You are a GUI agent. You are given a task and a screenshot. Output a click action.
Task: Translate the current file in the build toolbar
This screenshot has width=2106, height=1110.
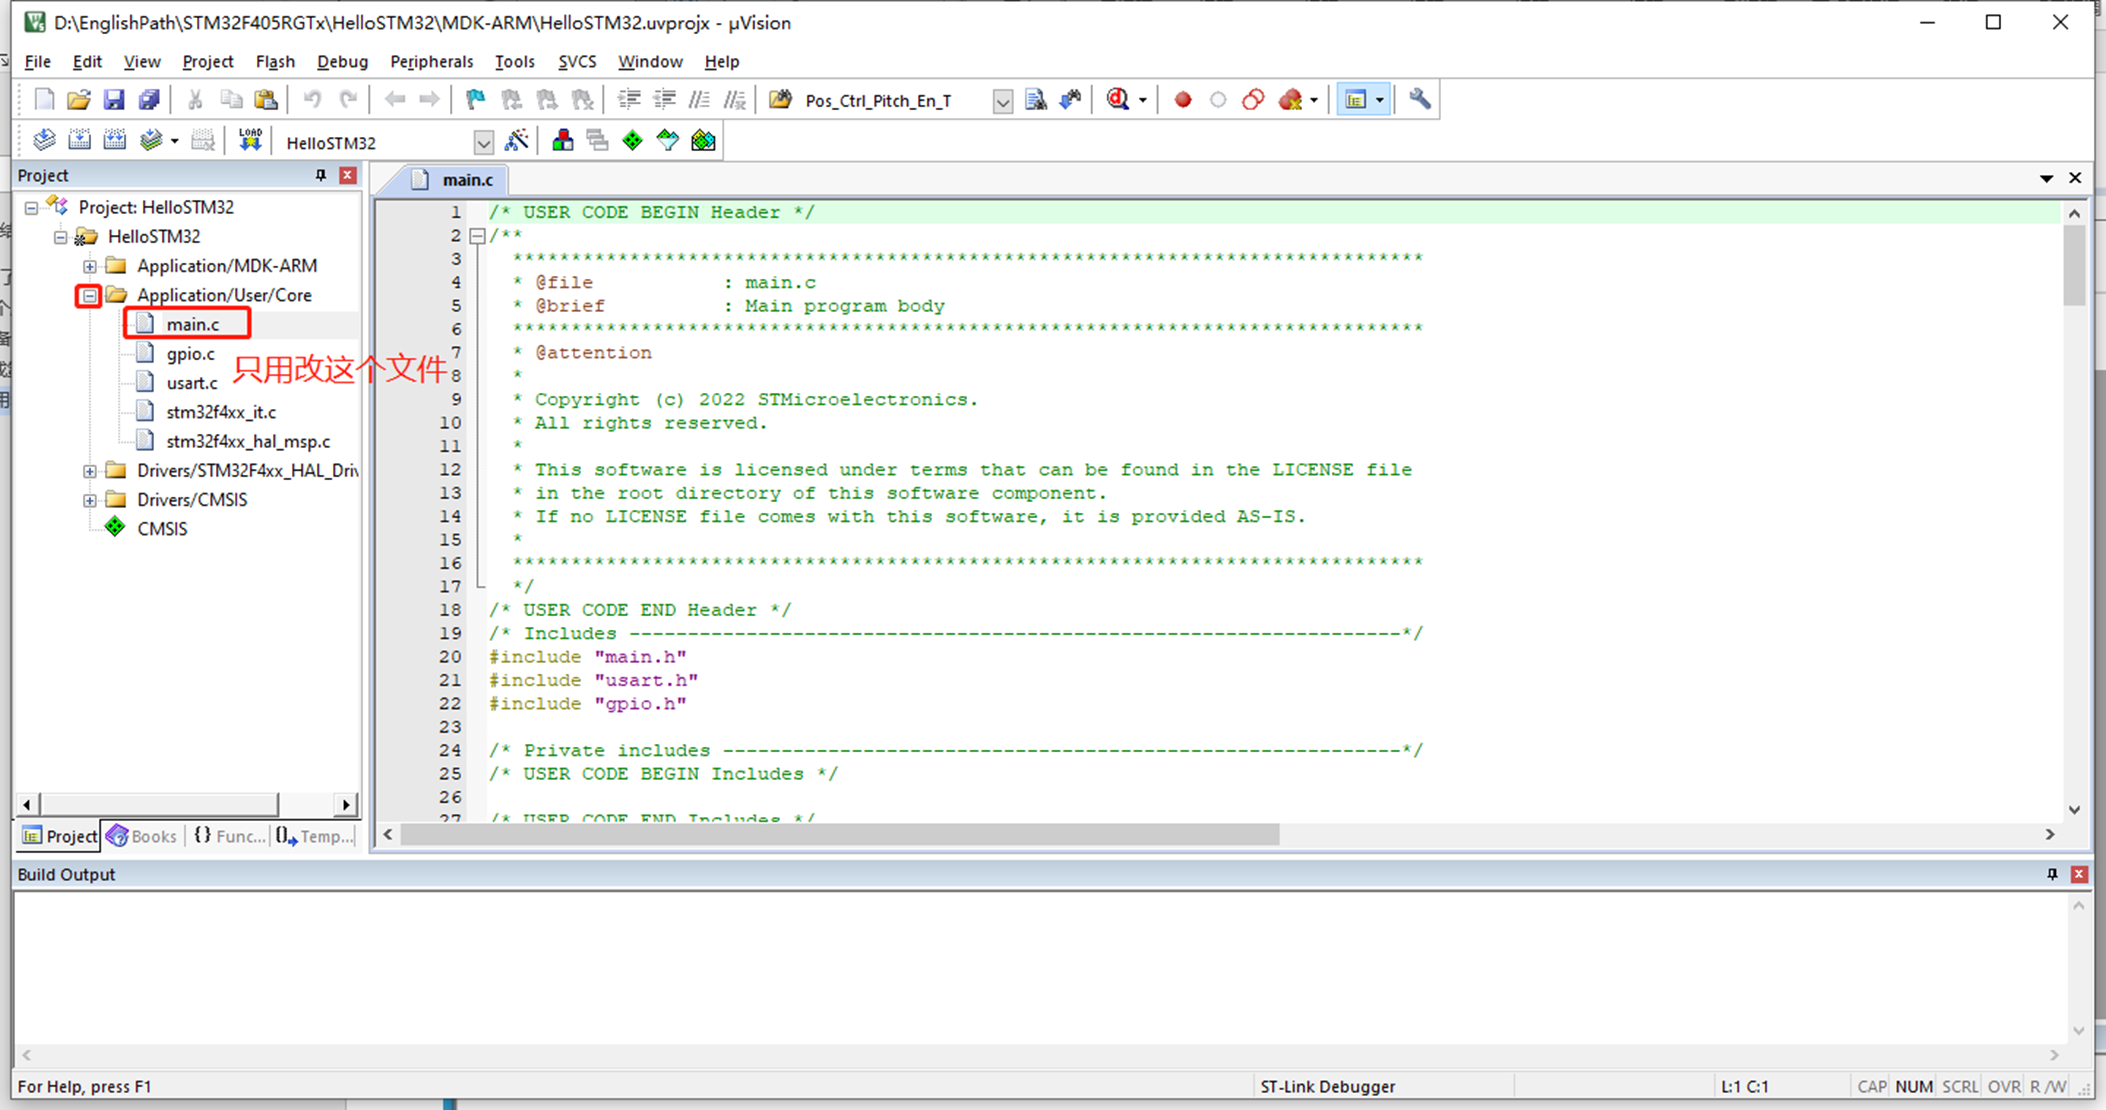(x=44, y=141)
